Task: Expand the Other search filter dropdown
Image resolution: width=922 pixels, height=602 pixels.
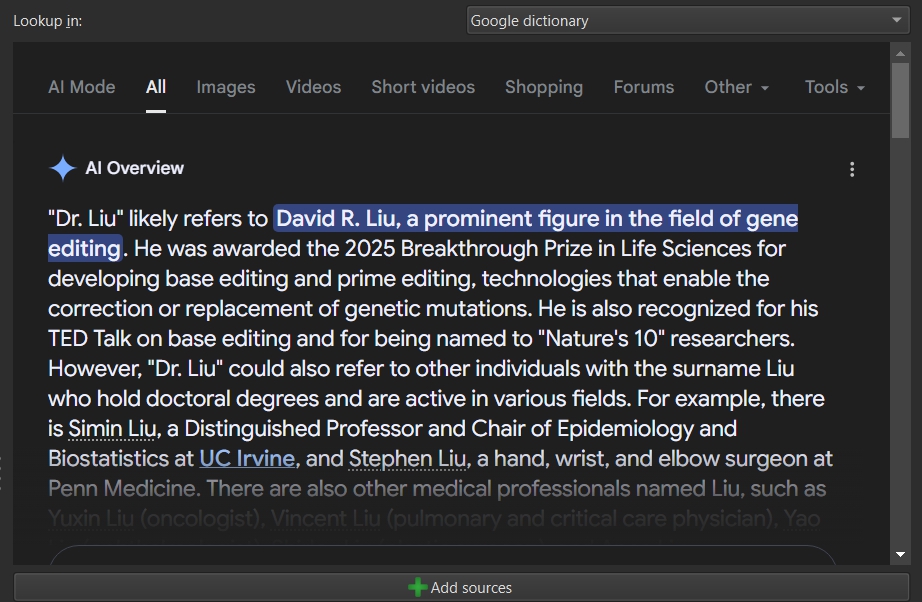Action: [x=737, y=87]
